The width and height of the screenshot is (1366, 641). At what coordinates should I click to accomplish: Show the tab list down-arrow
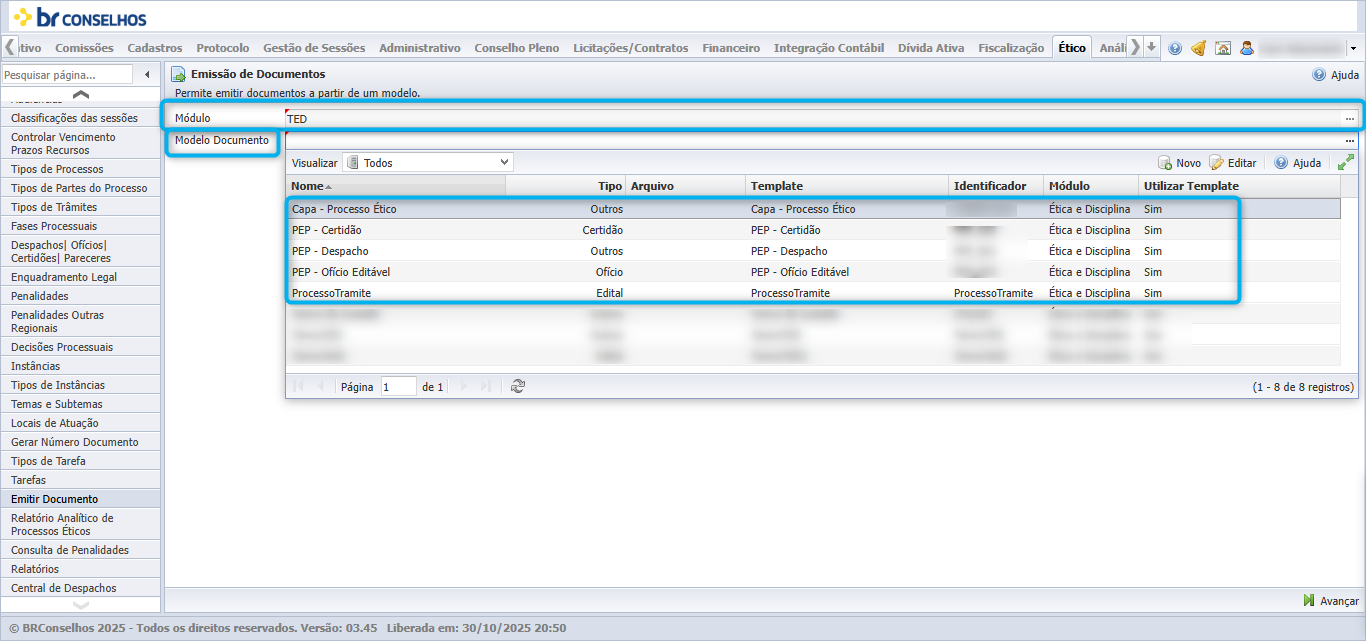(x=1152, y=47)
